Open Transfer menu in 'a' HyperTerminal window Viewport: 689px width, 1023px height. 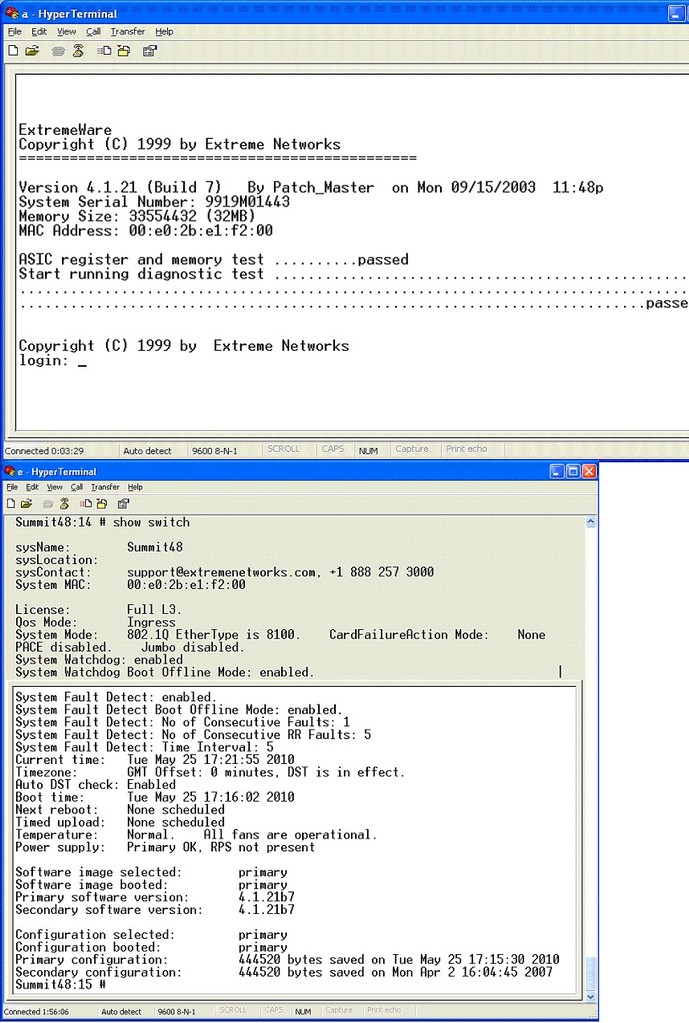(128, 31)
